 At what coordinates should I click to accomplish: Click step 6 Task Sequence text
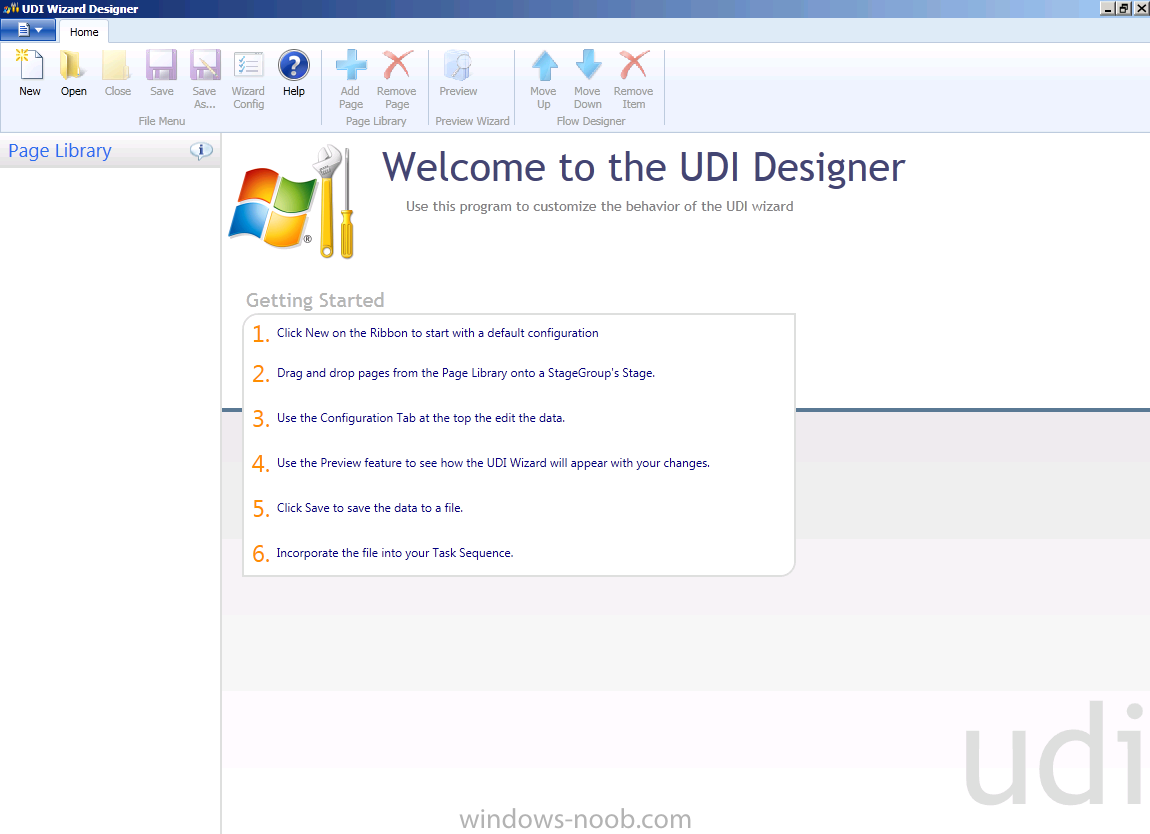pyautogui.click(x=395, y=553)
